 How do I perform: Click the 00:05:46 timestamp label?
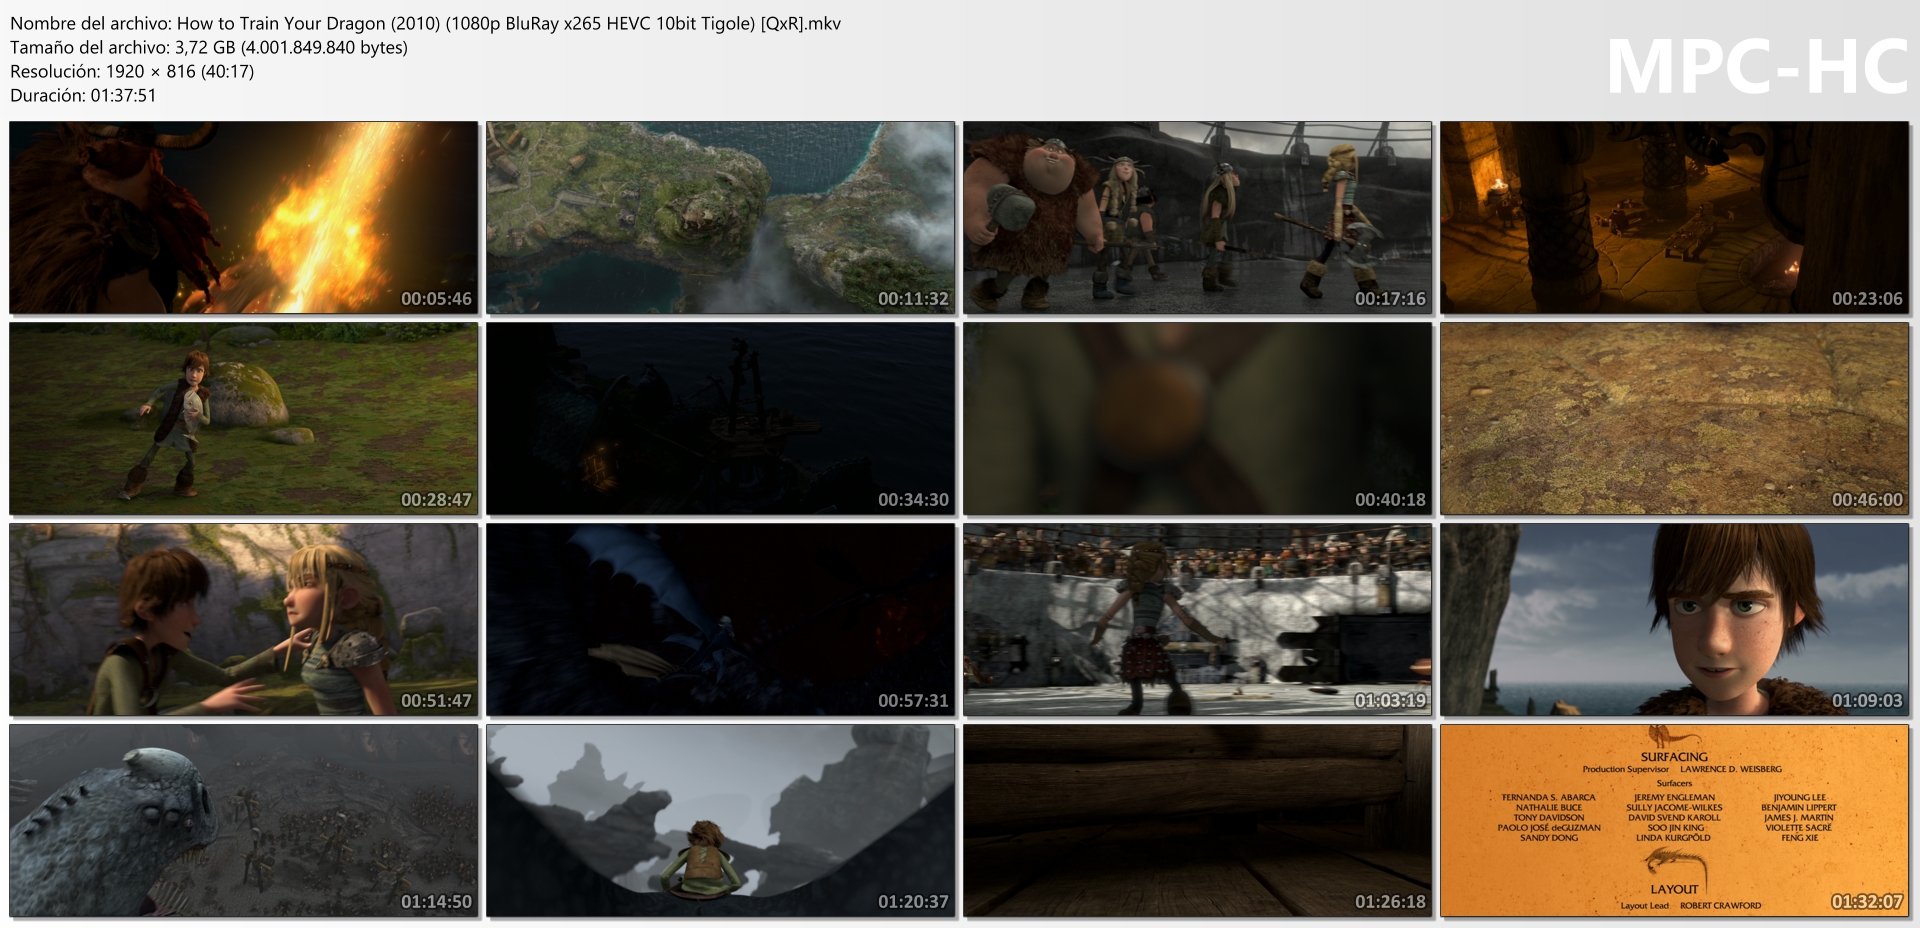pos(436,299)
